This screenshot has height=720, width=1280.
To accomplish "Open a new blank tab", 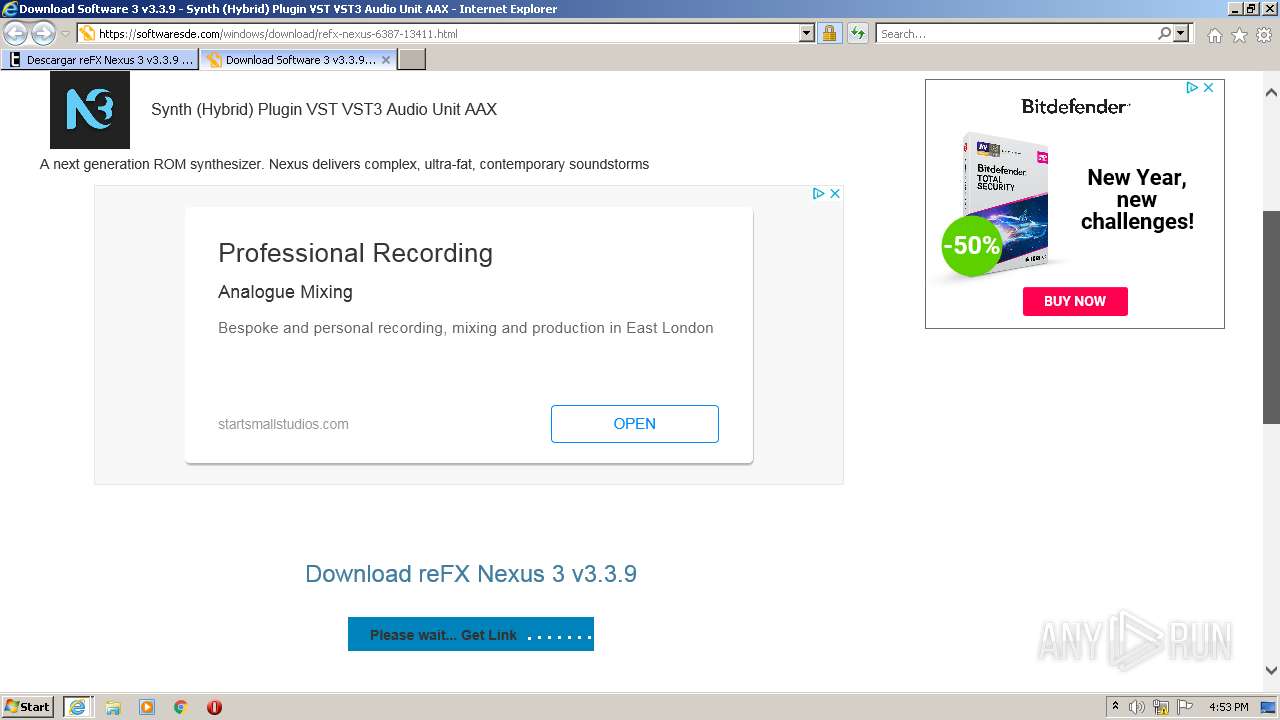I will click(x=412, y=60).
